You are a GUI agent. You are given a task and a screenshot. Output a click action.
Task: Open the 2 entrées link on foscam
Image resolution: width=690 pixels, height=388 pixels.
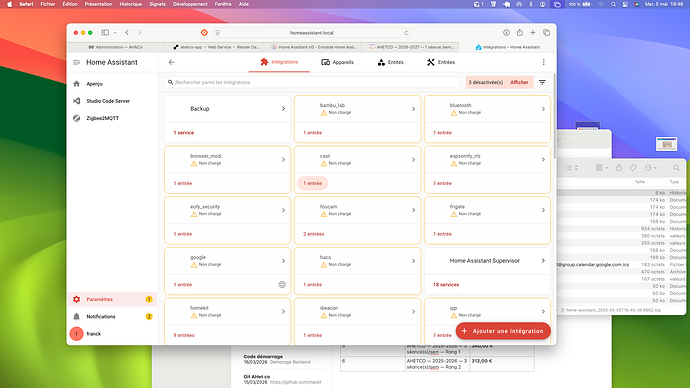coord(314,234)
